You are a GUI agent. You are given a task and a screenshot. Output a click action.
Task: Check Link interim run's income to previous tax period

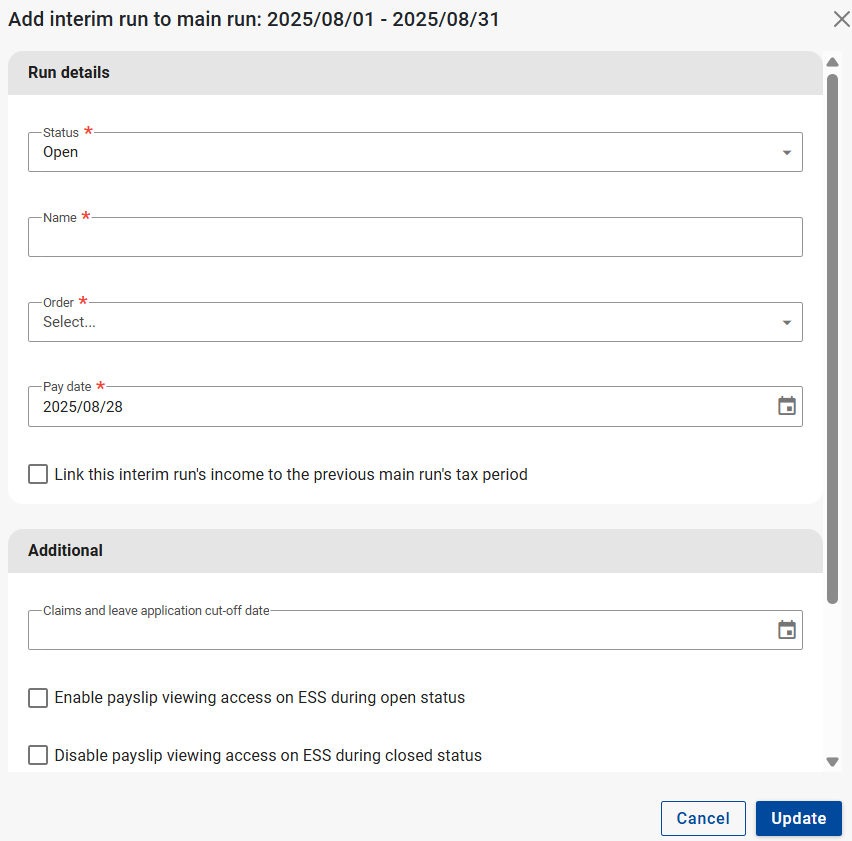coord(38,474)
